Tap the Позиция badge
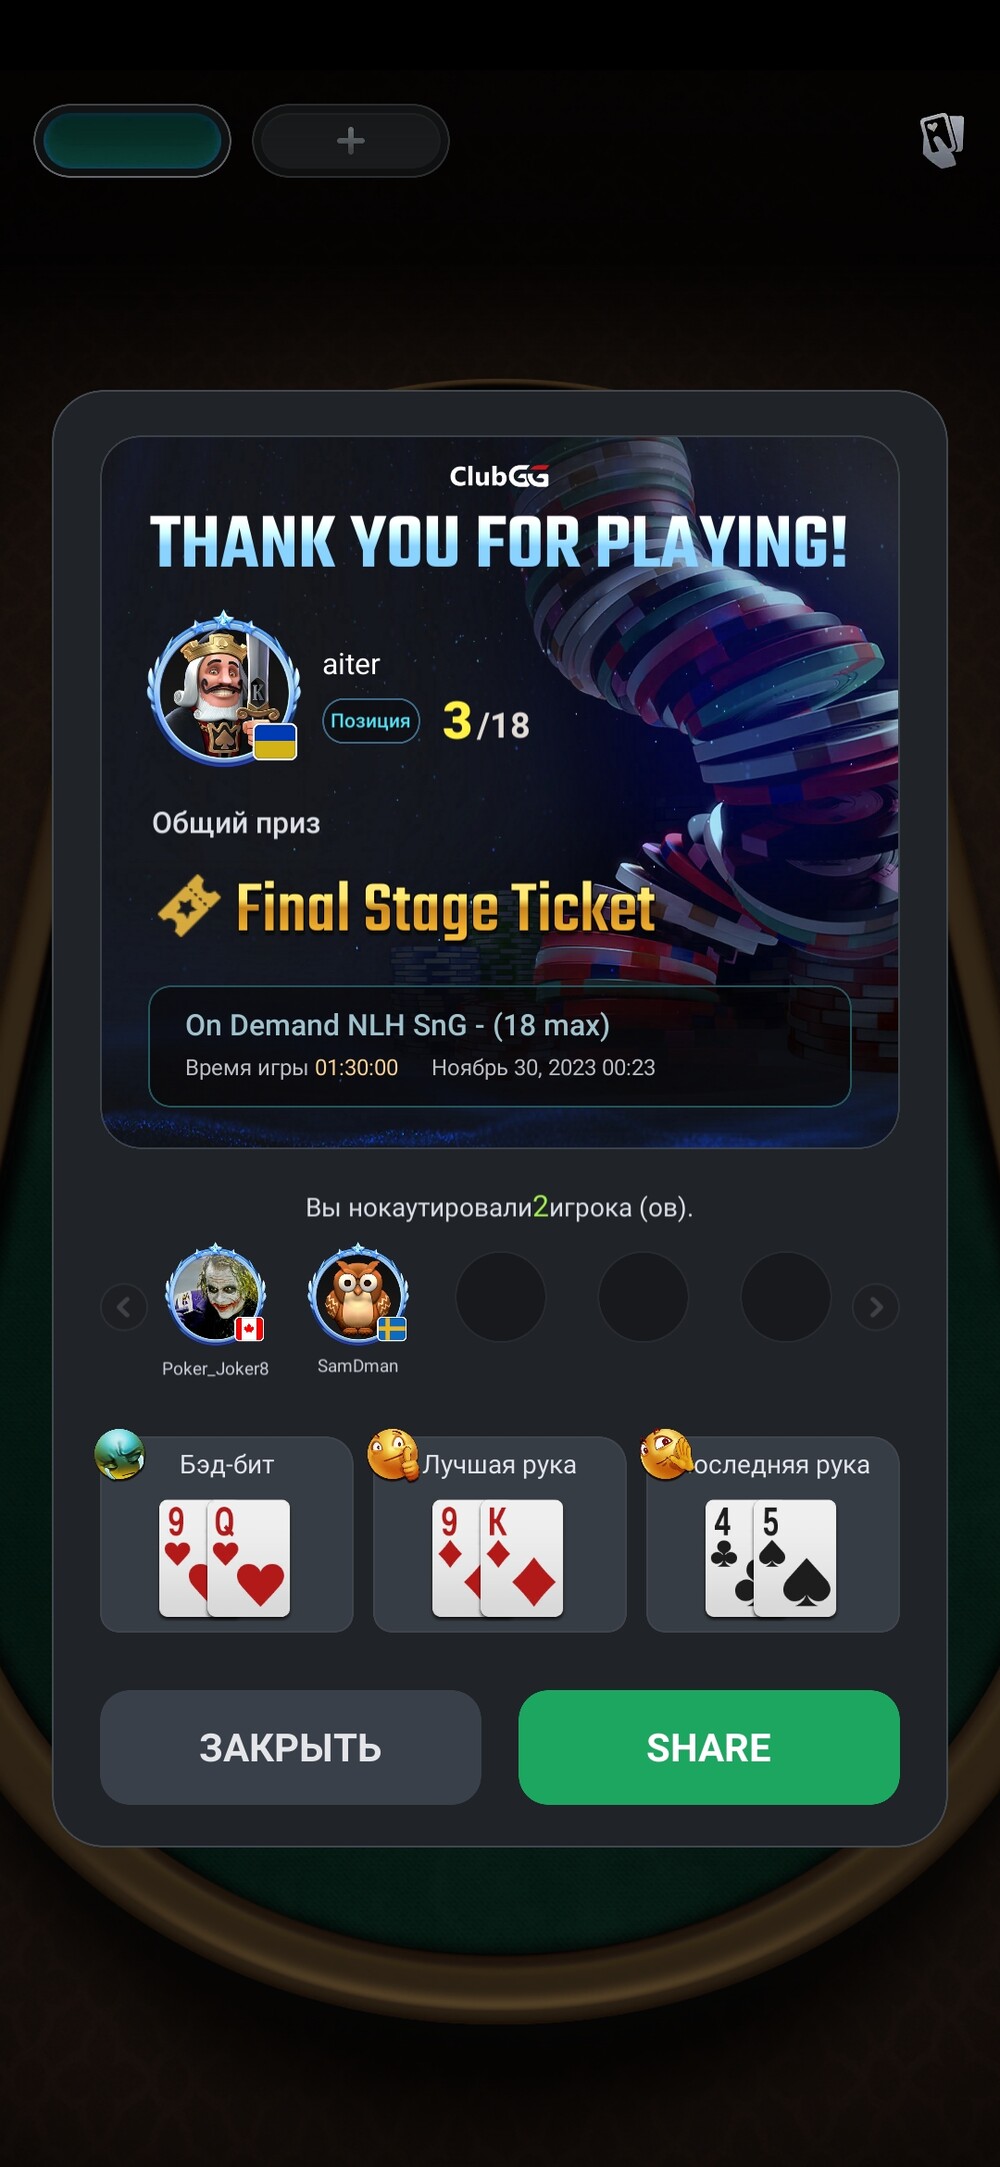 371,721
